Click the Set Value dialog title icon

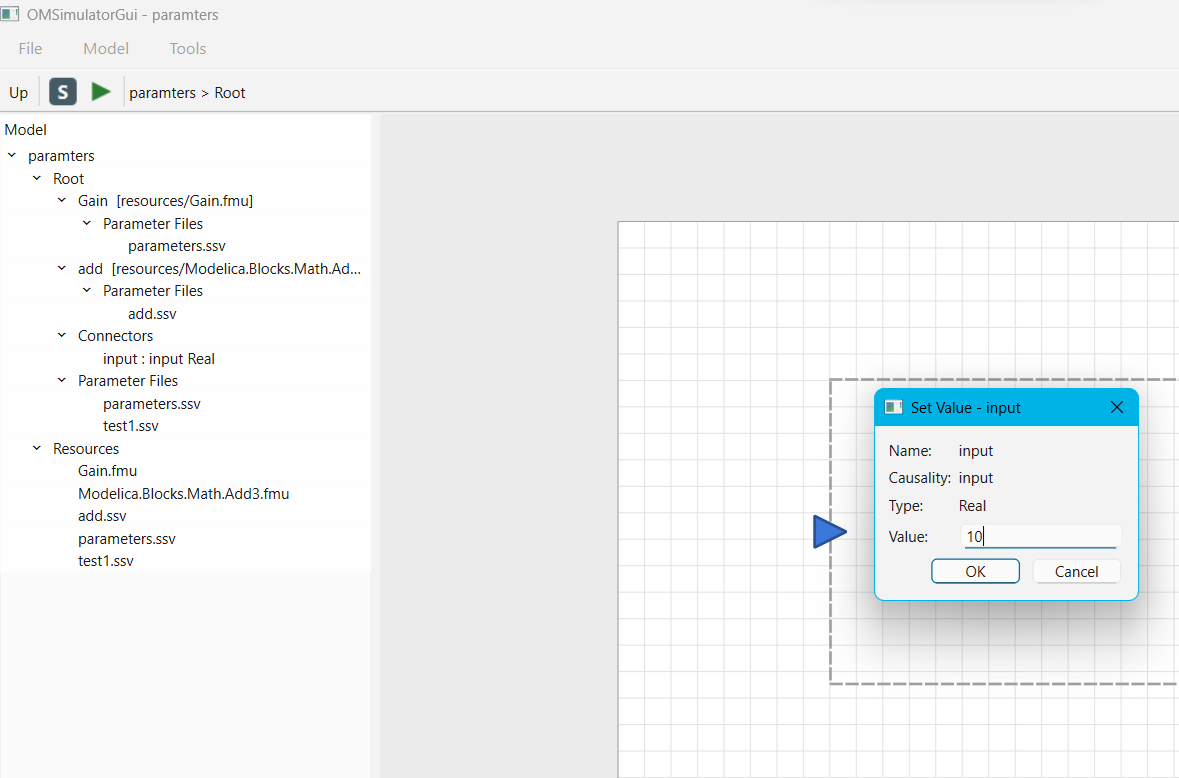point(893,407)
